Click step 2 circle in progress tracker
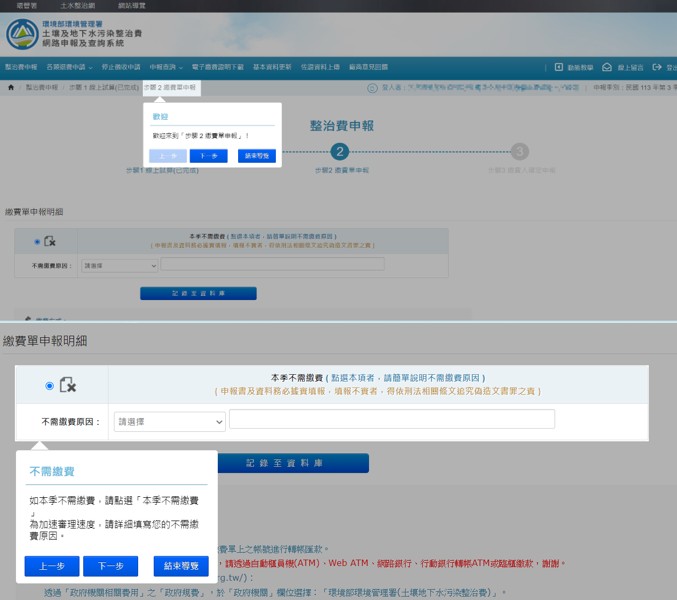This screenshot has width=677, height=600. pyautogui.click(x=340, y=151)
